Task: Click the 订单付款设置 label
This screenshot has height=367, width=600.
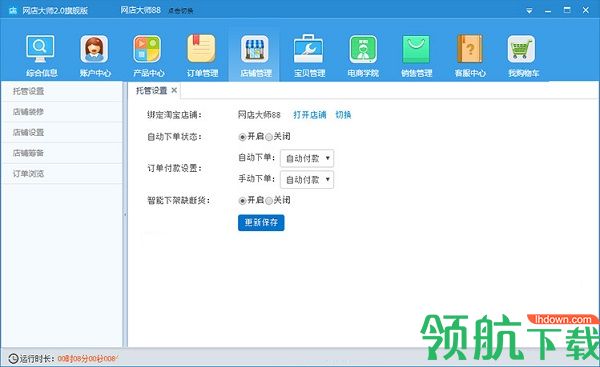Action: pyautogui.click(x=174, y=168)
